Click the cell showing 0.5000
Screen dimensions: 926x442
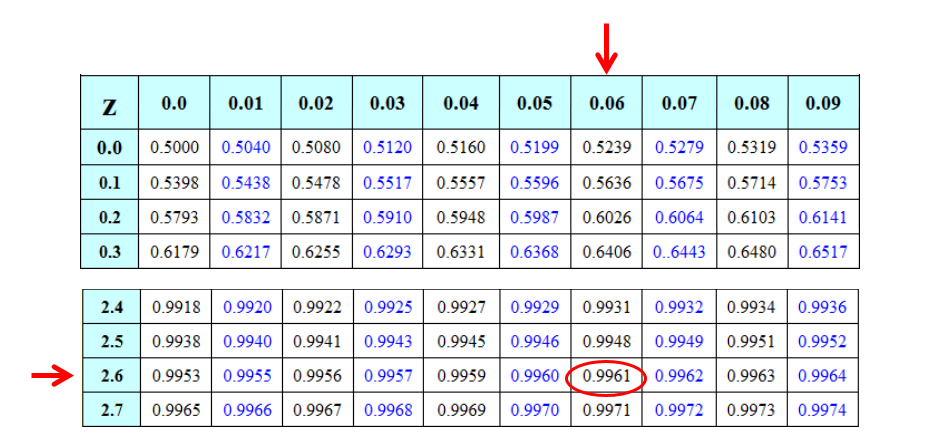[x=174, y=147]
